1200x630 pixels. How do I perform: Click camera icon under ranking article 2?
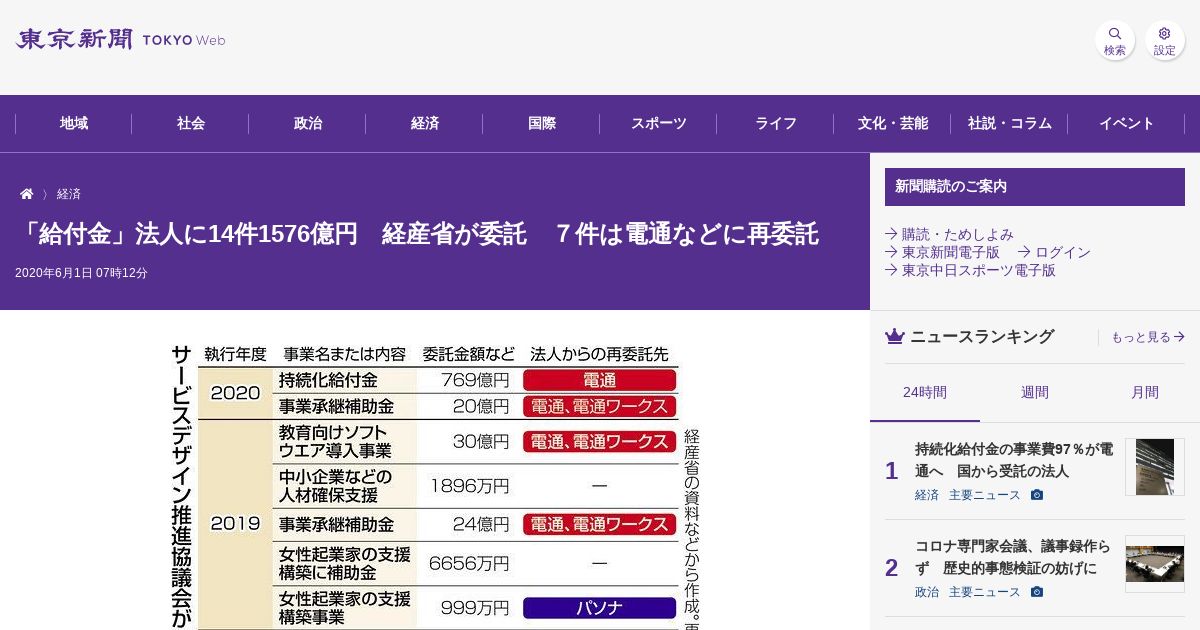click(x=1037, y=592)
